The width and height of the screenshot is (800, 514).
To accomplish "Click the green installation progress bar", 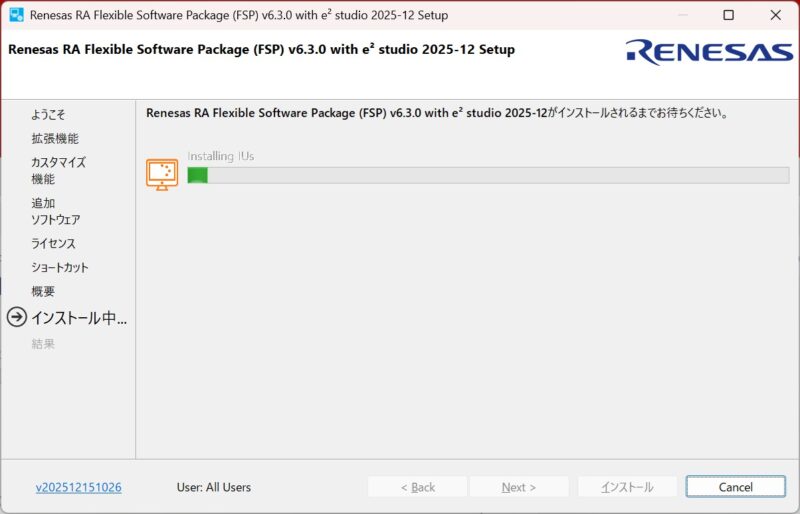I will (487, 176).
